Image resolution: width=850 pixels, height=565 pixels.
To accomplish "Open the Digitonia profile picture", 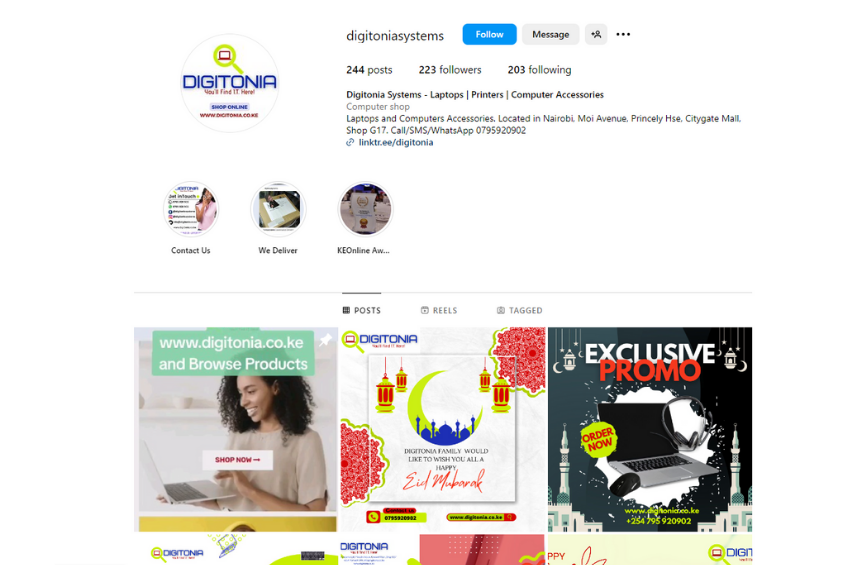I will click(x=229, y=82).
